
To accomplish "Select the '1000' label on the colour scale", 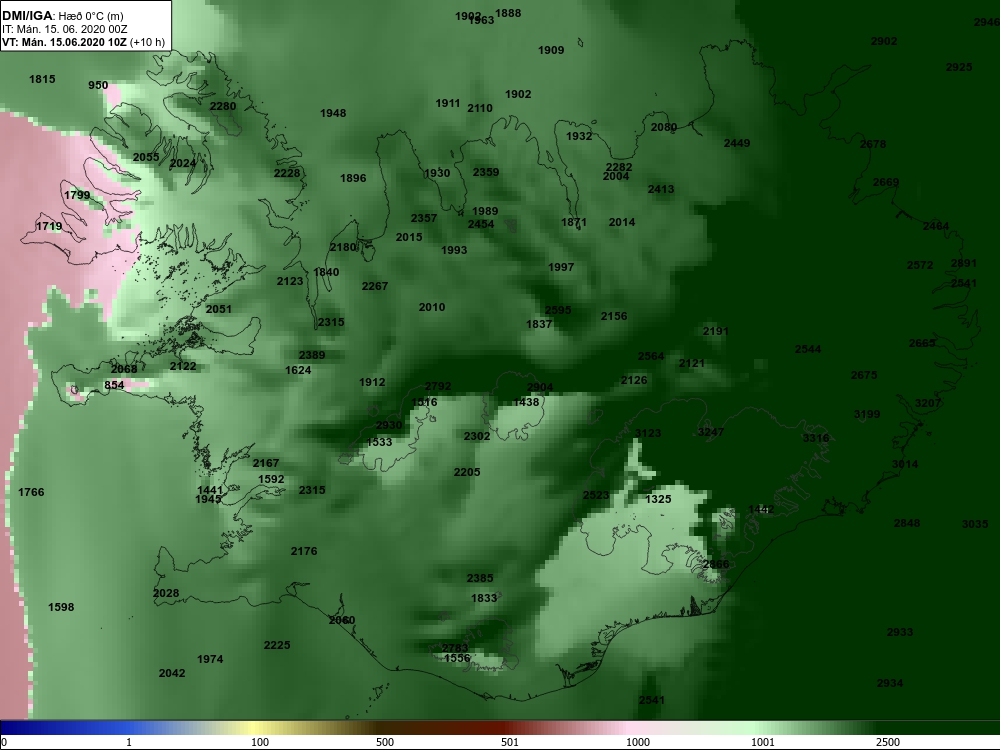I will [x=638, y=742].
